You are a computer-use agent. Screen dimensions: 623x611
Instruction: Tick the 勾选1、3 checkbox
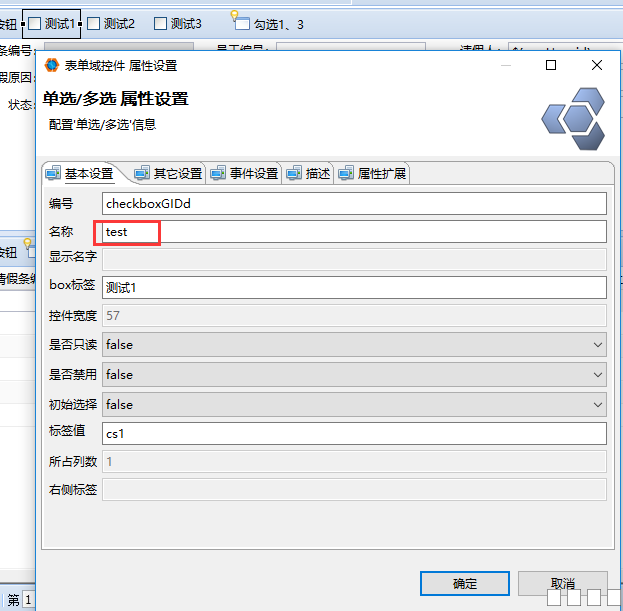pyautogui.click(x=242, y=25)
